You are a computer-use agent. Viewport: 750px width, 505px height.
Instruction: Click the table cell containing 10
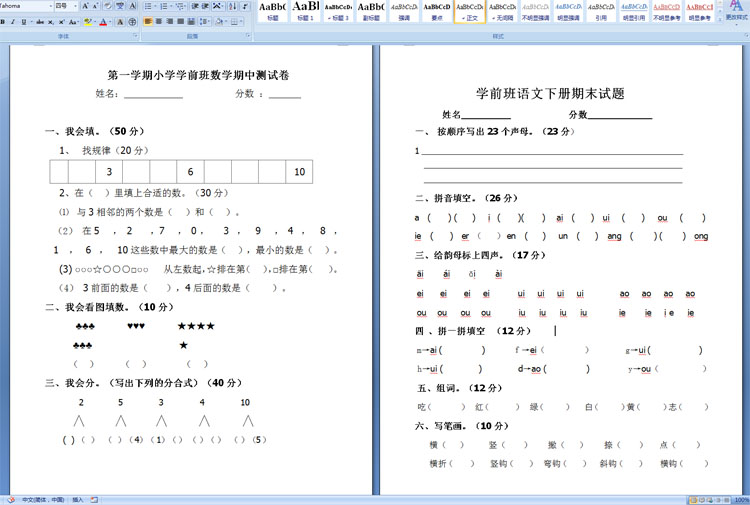pyautogui.click(x=299, y=172)
